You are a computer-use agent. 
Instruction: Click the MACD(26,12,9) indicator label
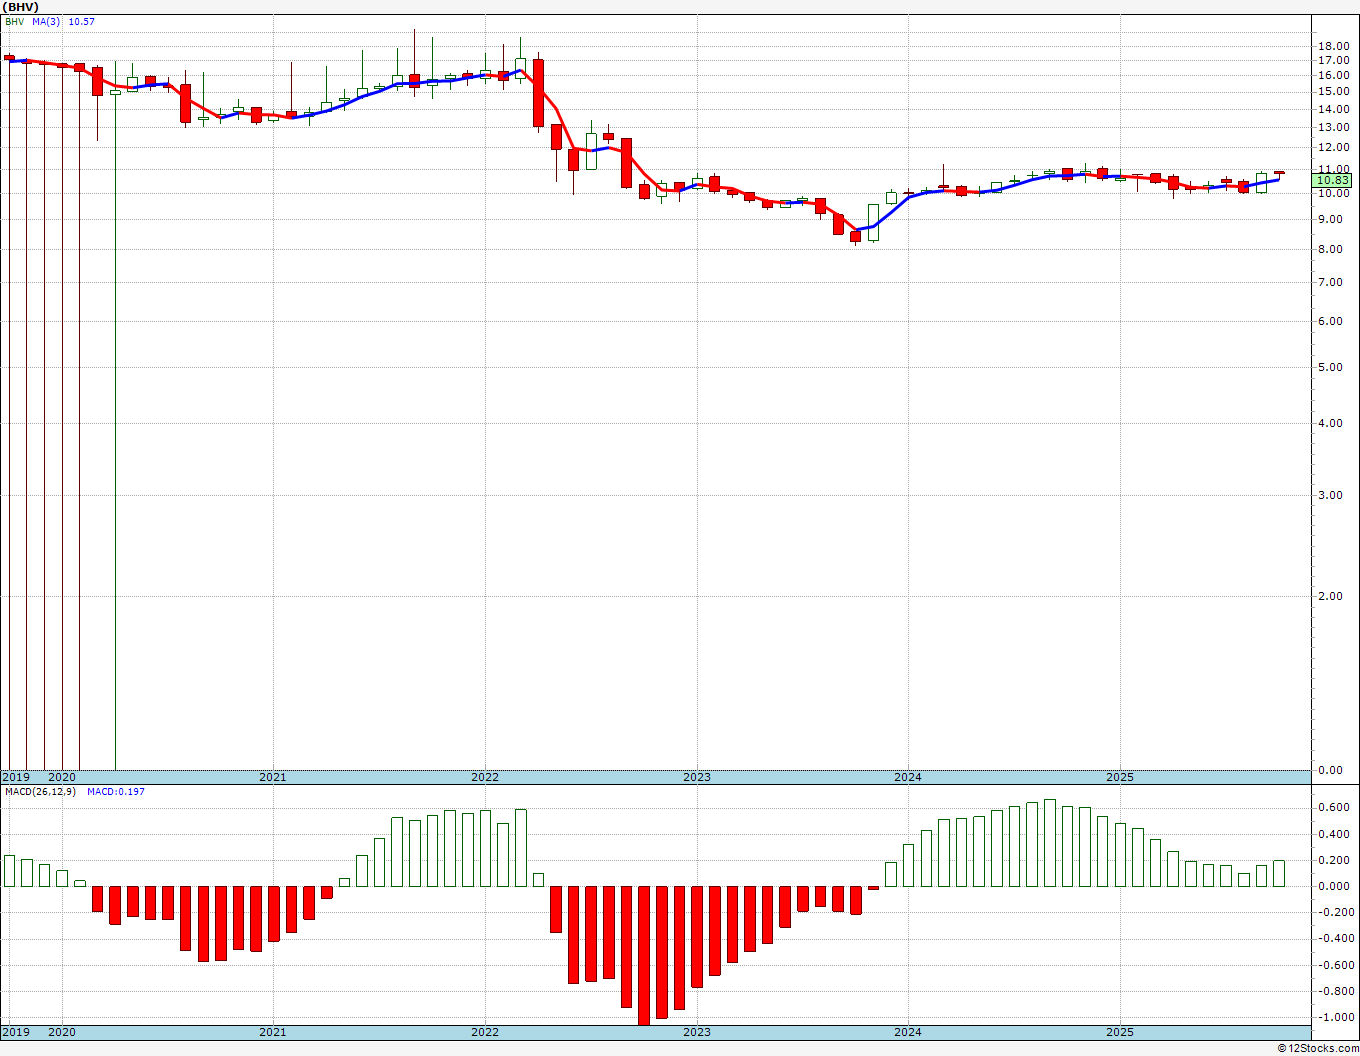point(39,792)
